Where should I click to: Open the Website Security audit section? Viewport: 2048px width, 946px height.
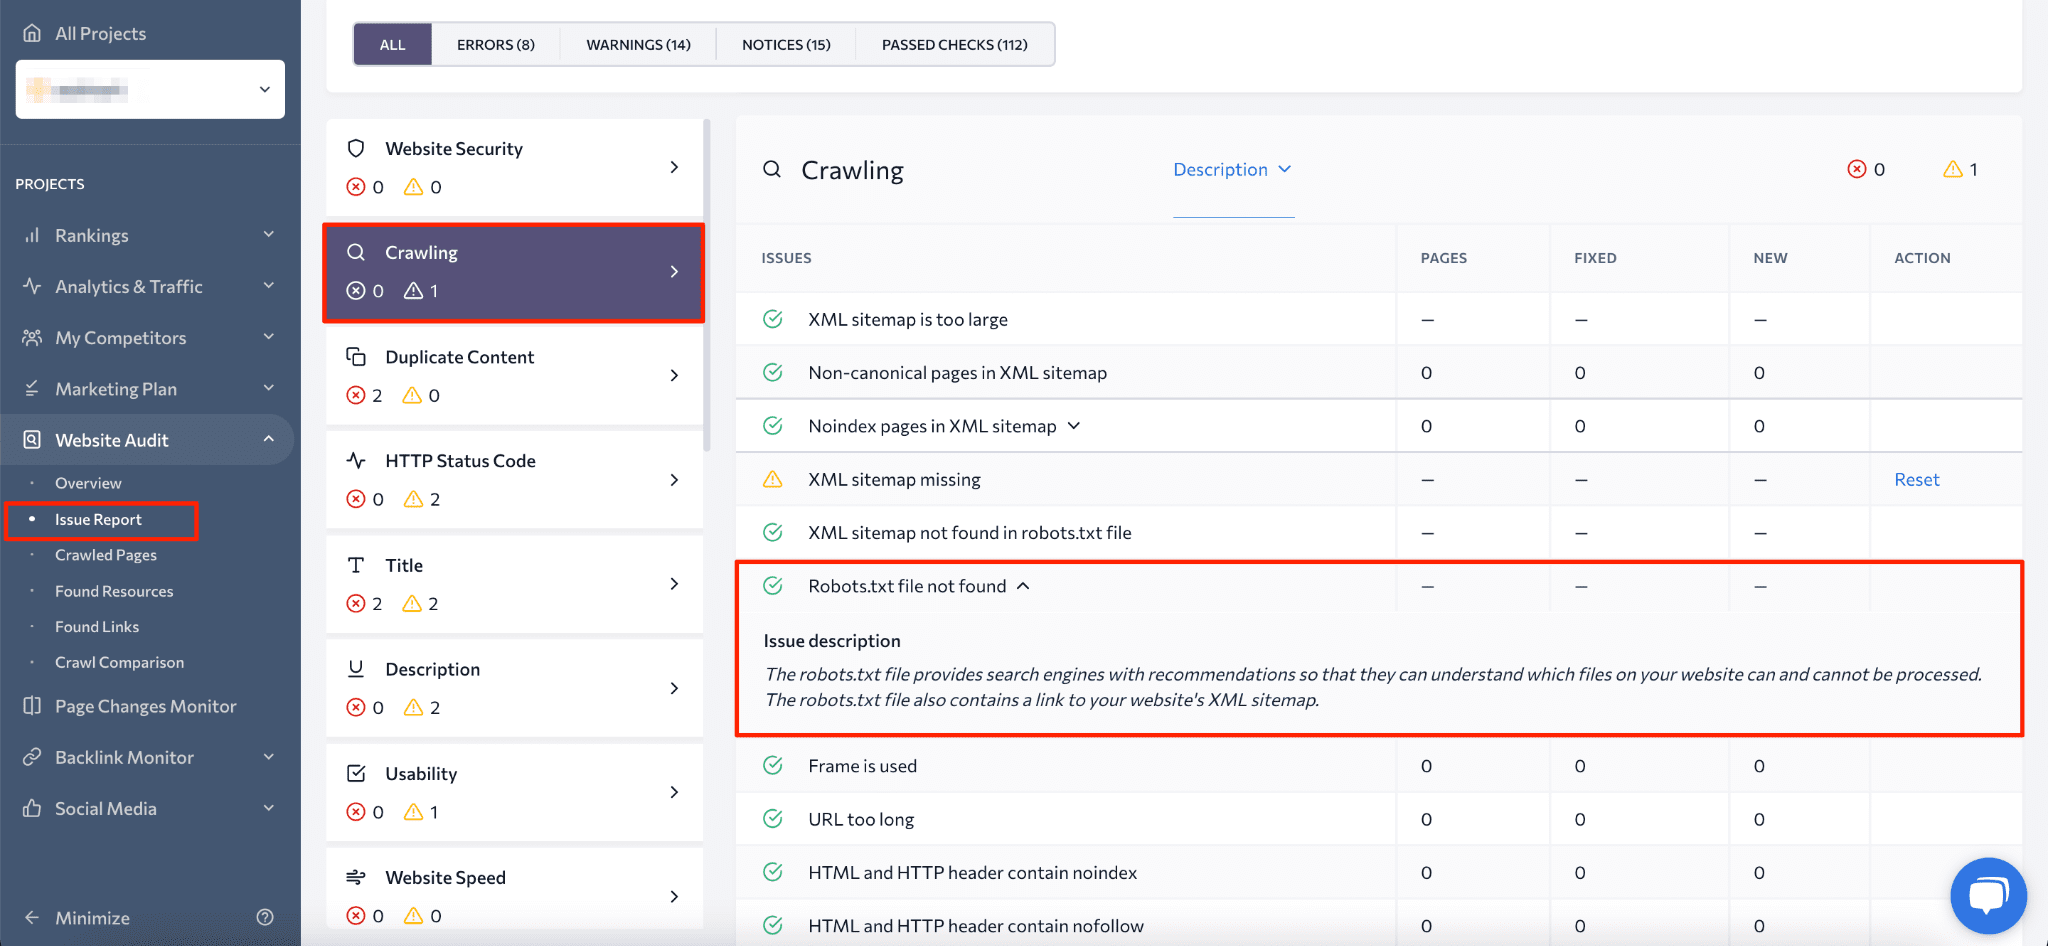[452, 148]
